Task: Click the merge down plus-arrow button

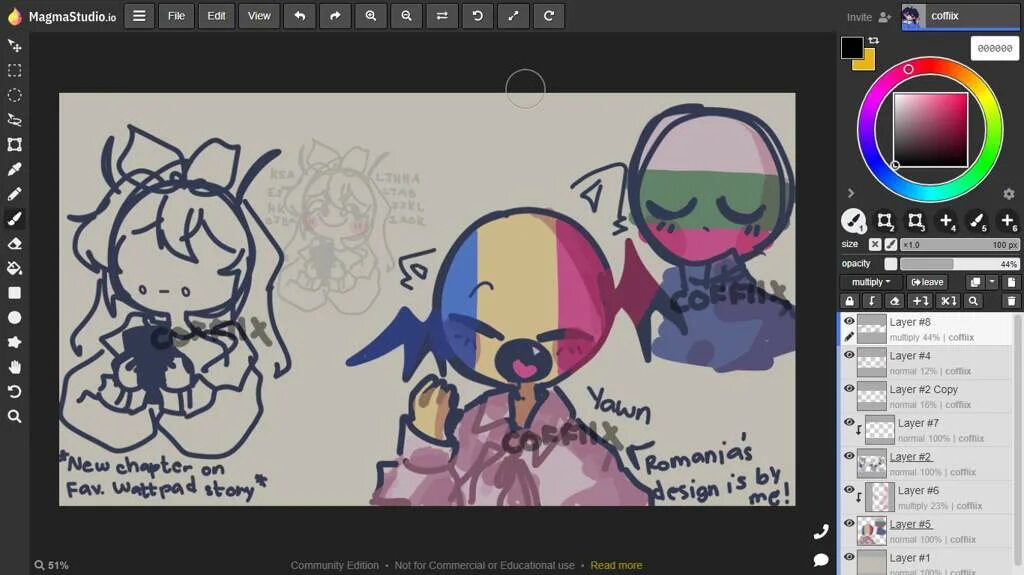Action: click(x=921, y=301)
